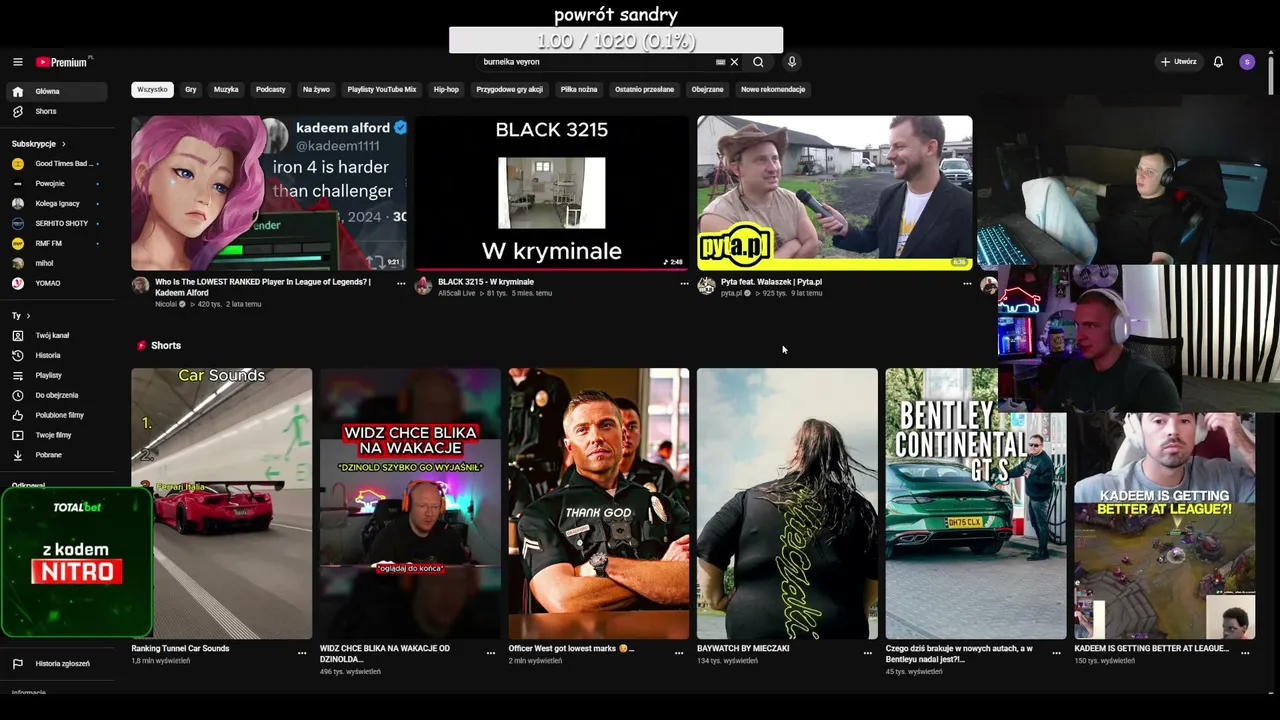Viewport: 1280px width, 720px height.
Task: Open 'Polubione filmy' liked videos
Action: pos(57,415)
